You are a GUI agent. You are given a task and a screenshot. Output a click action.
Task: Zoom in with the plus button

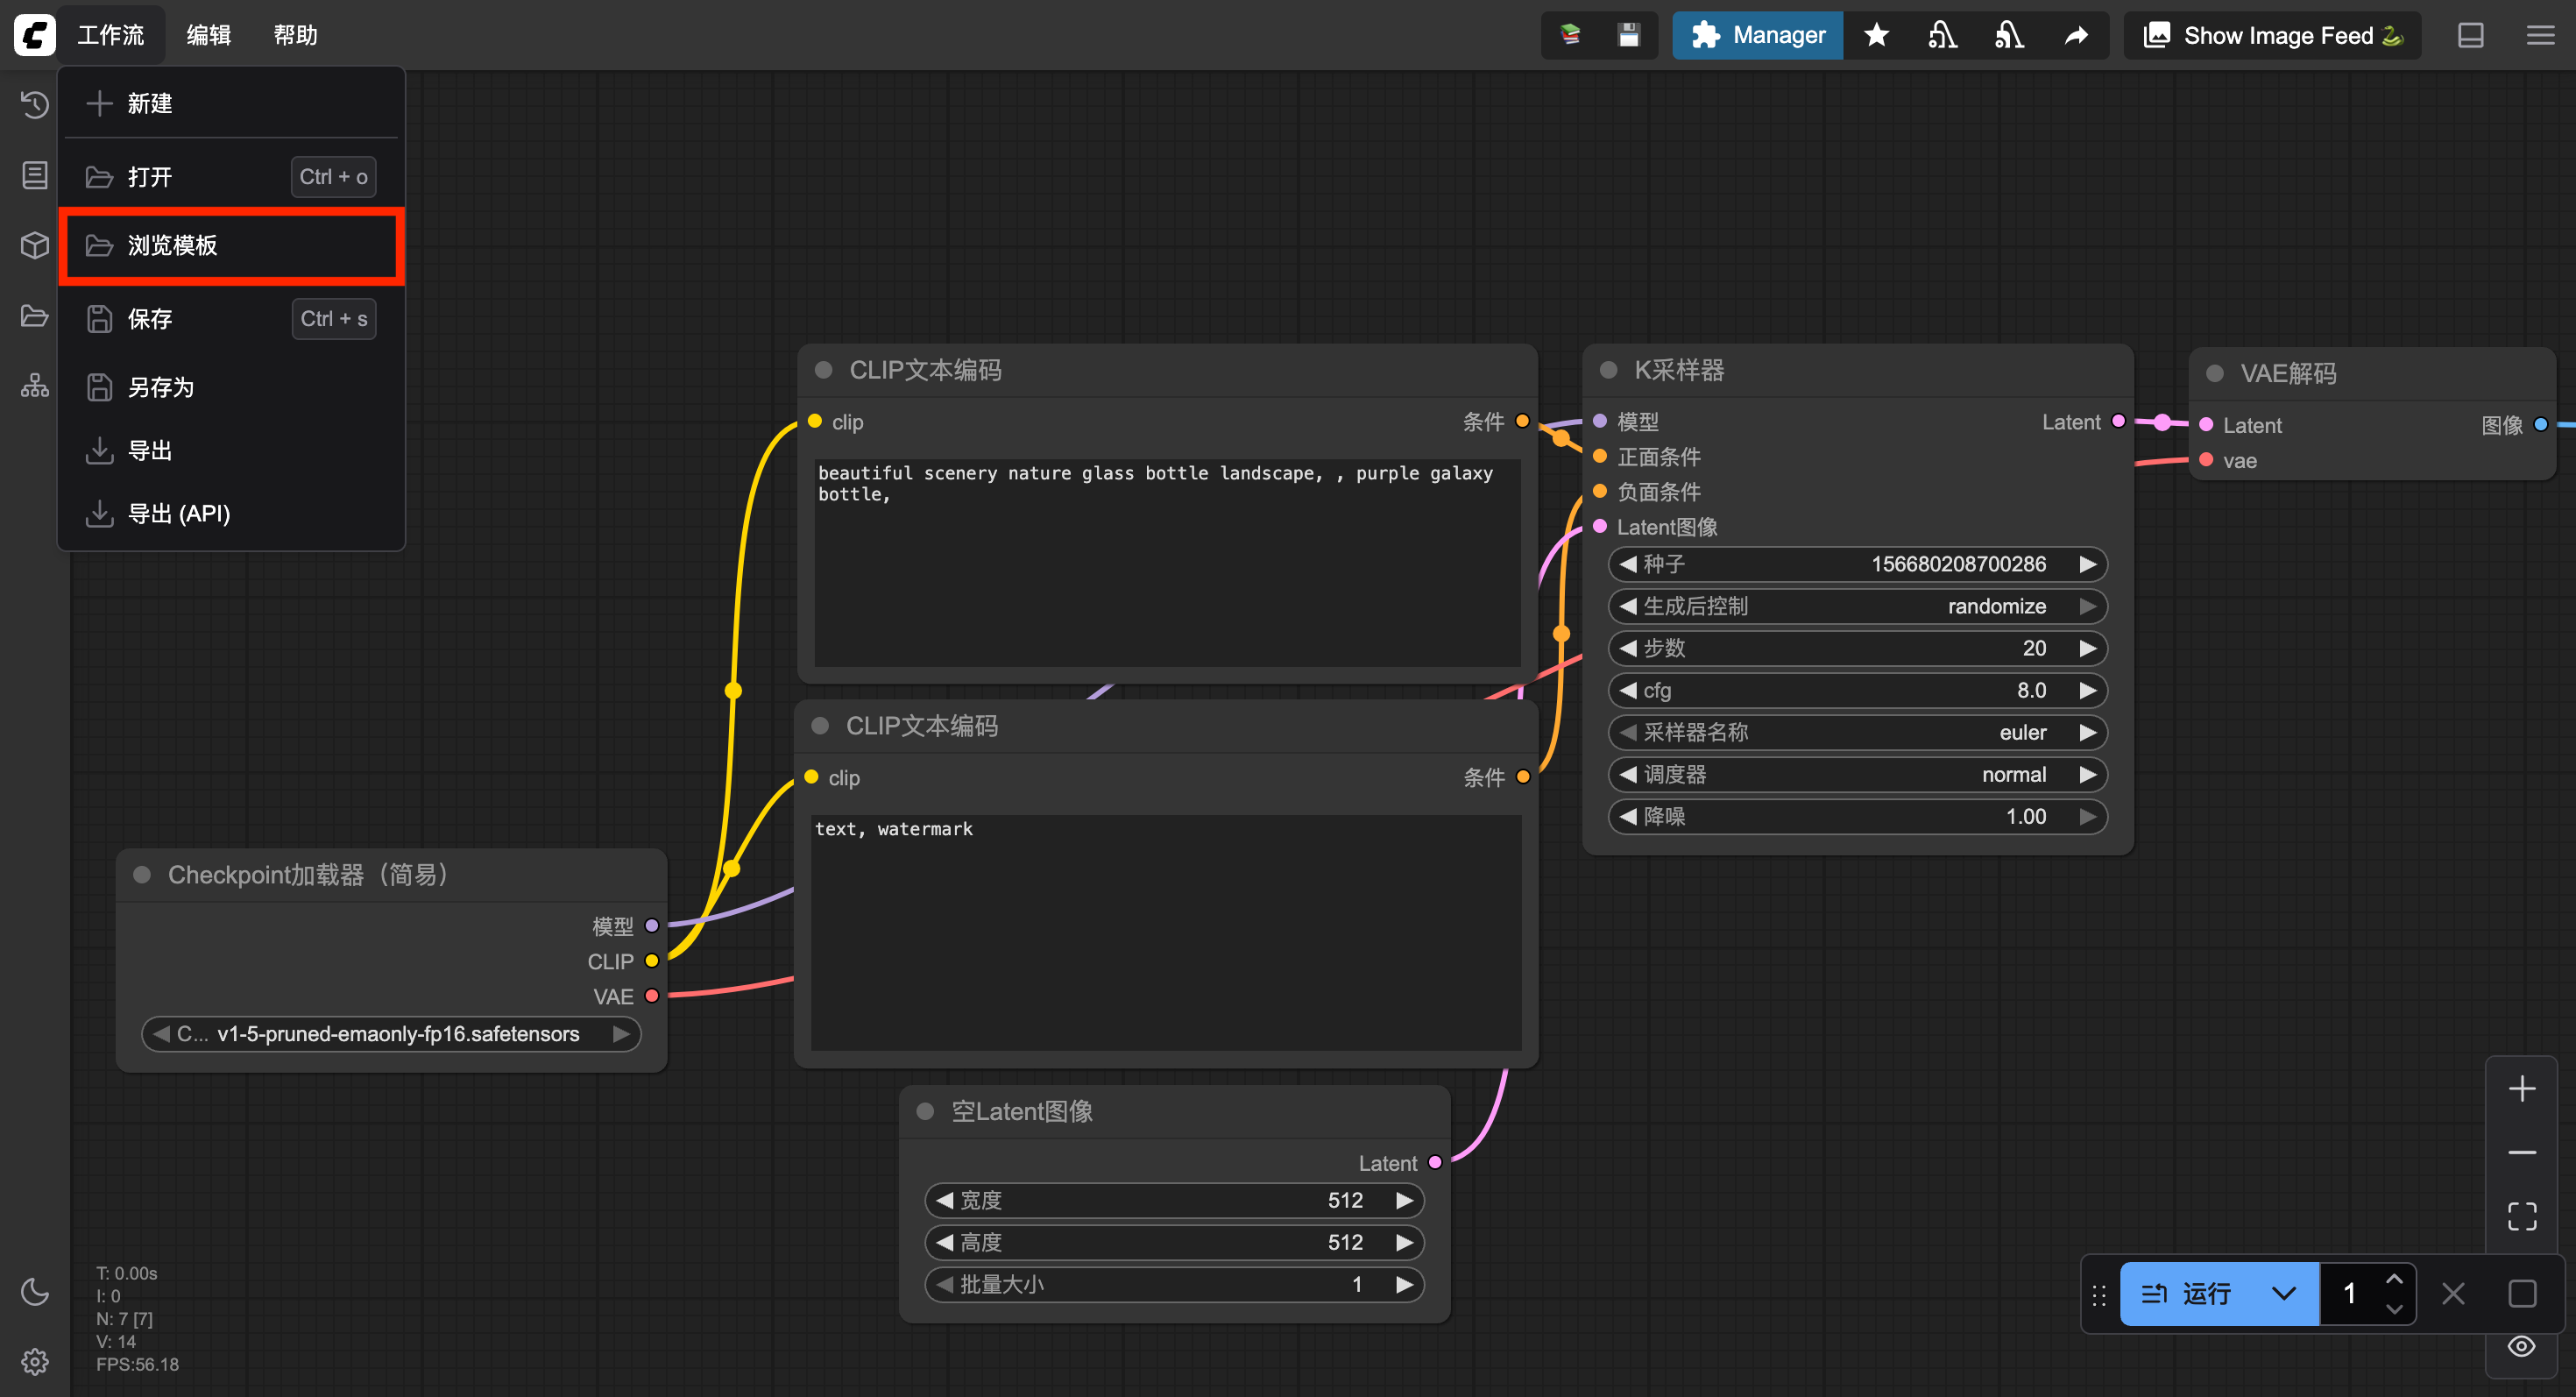2522,1088
